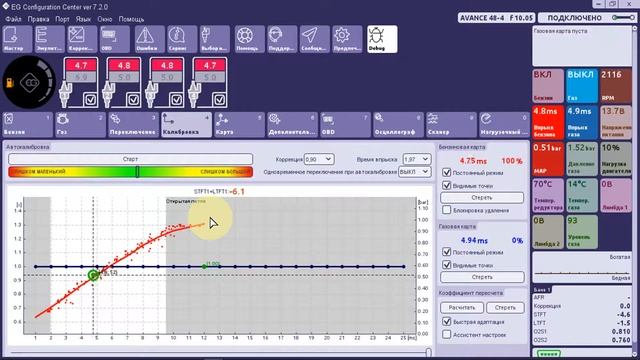Open the Сервис toolbar button
Image resolution: width=640 pixels, height=360 pixels.
(x=182, y=39)
